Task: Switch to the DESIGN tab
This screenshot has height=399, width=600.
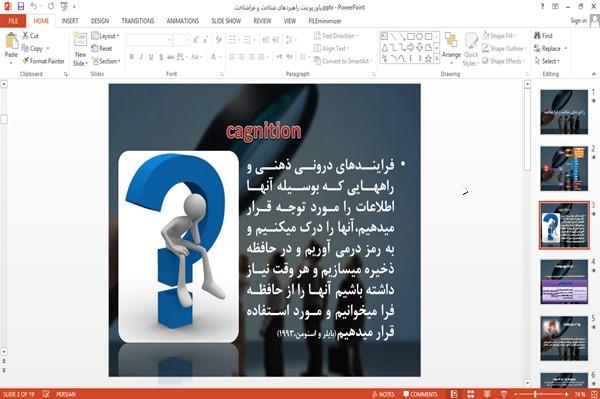Action: (x=100, y=21)
